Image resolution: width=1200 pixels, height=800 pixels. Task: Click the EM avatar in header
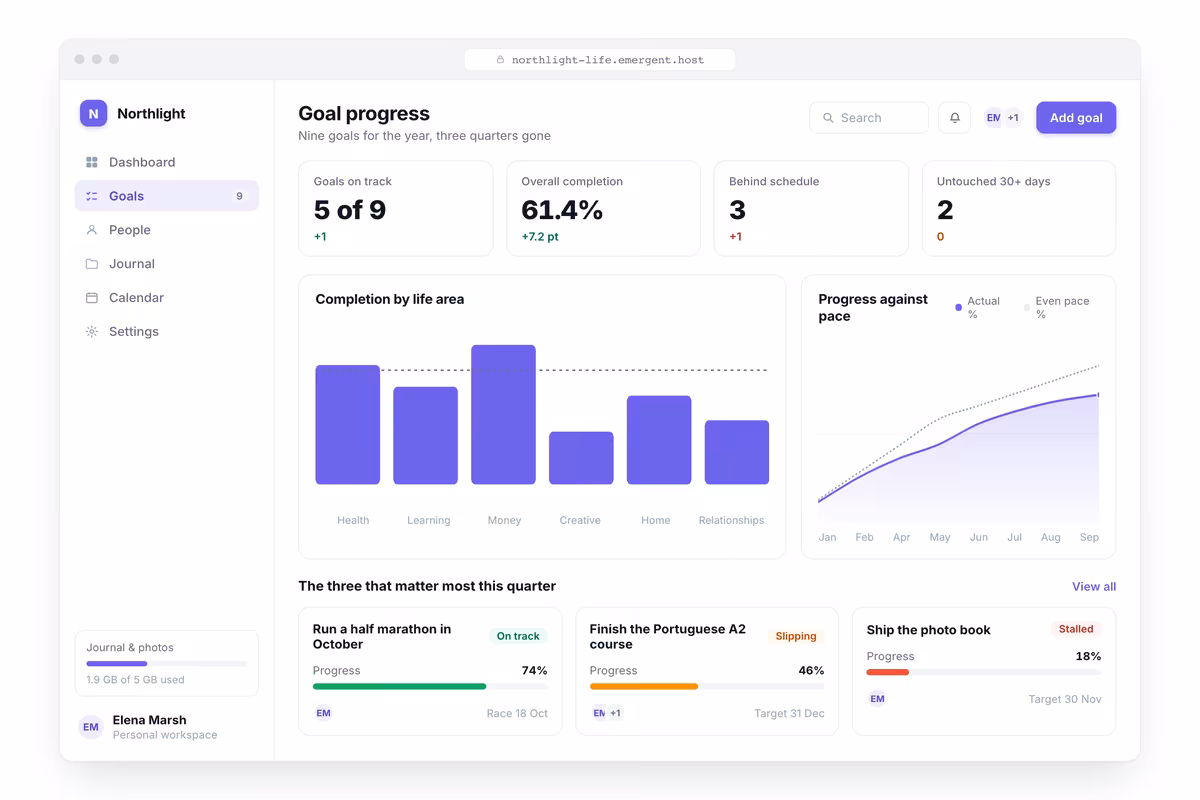click(993, 118)
